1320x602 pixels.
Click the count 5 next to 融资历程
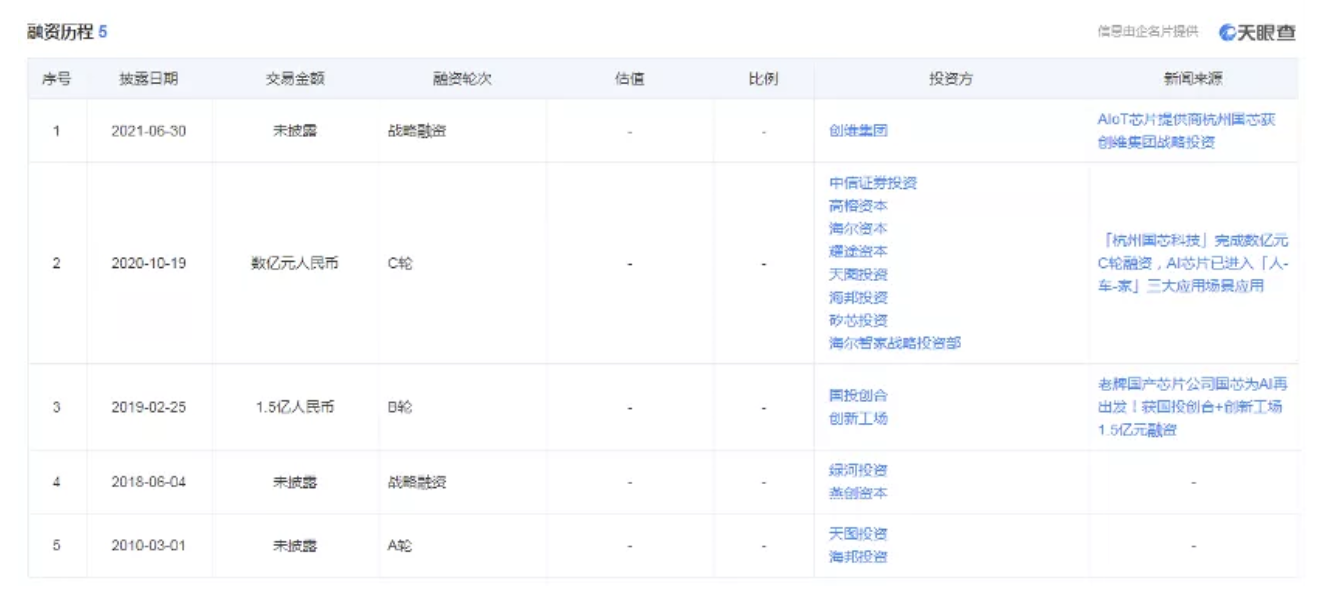coord(103,32)
